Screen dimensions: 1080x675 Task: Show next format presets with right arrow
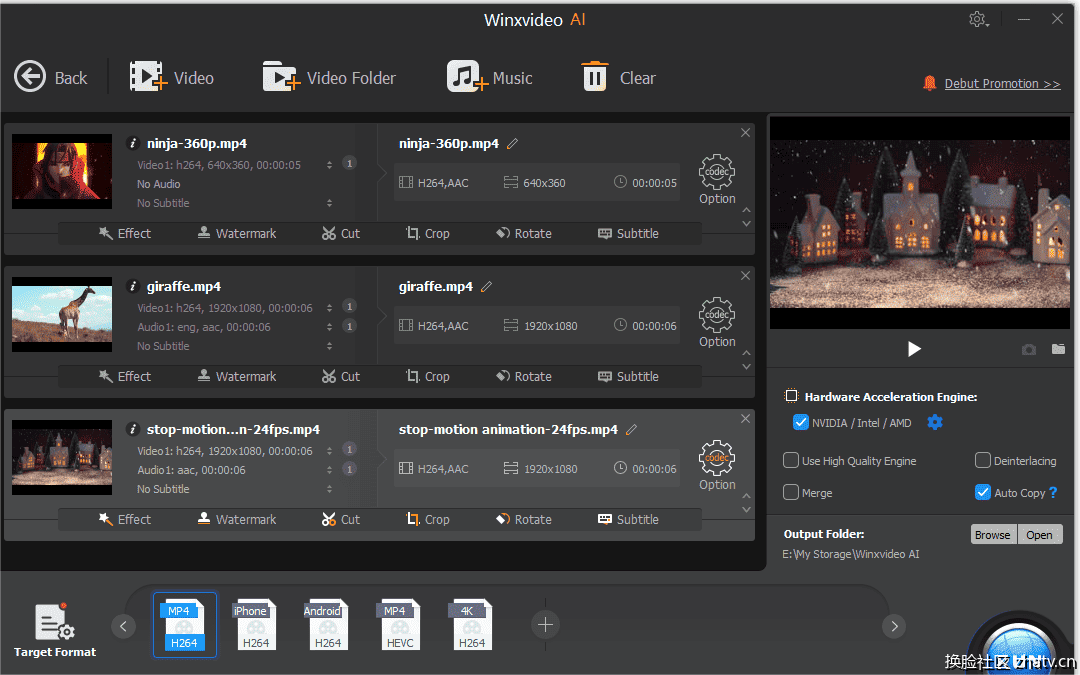click(894, 626)
